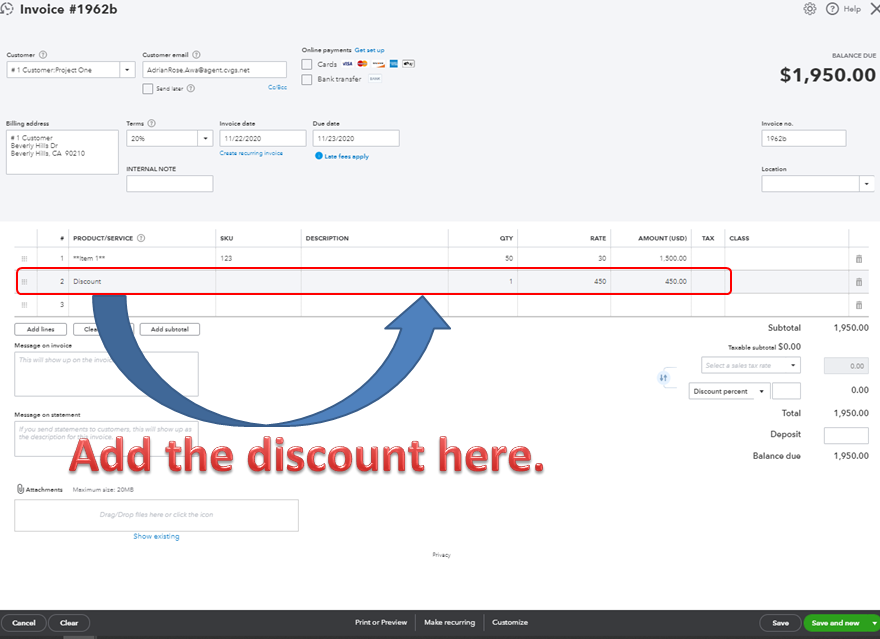Click the Add subtotal button

pos(169,329)
